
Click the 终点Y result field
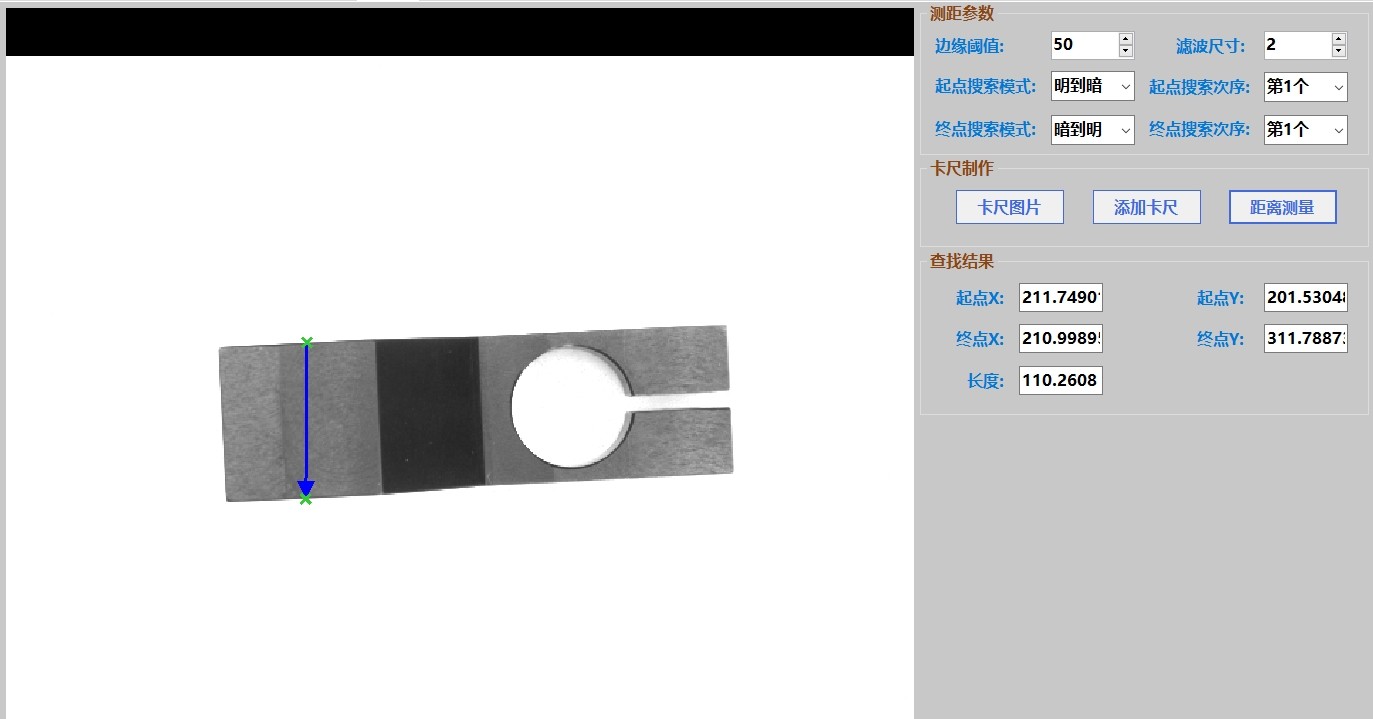pos(1305,339)
